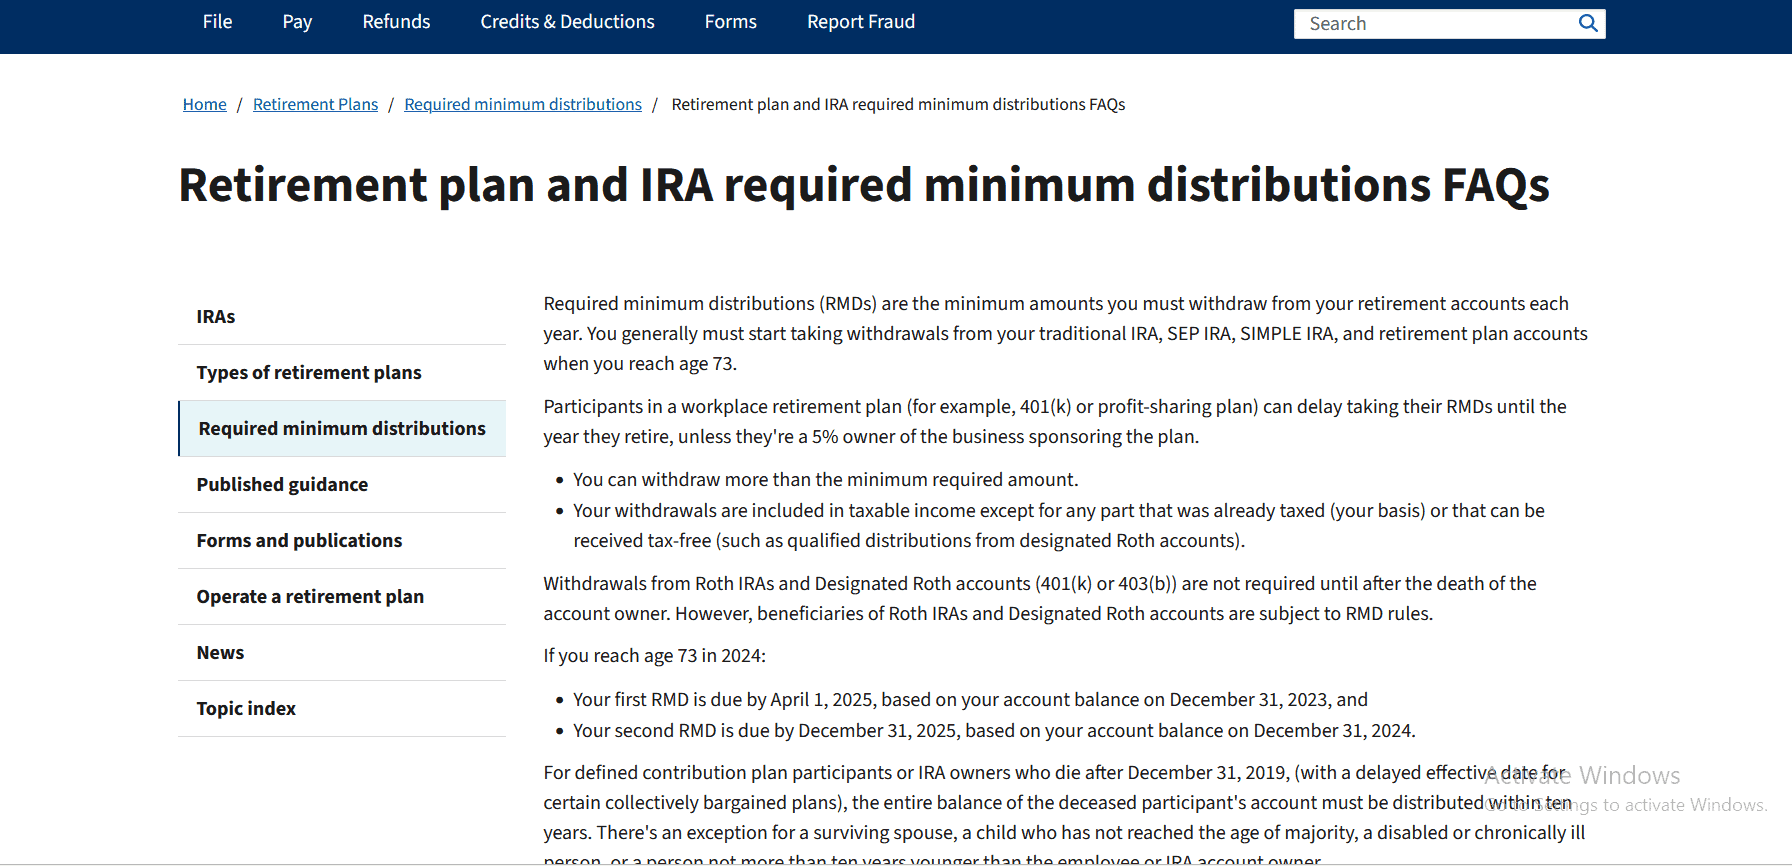Open the Forms menu
This screenshot has width=1792, height=866.
(730, 22)
